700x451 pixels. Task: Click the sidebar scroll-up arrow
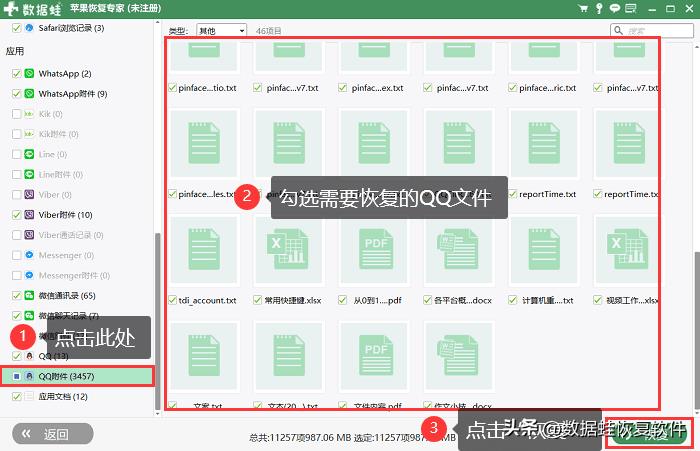157,23
